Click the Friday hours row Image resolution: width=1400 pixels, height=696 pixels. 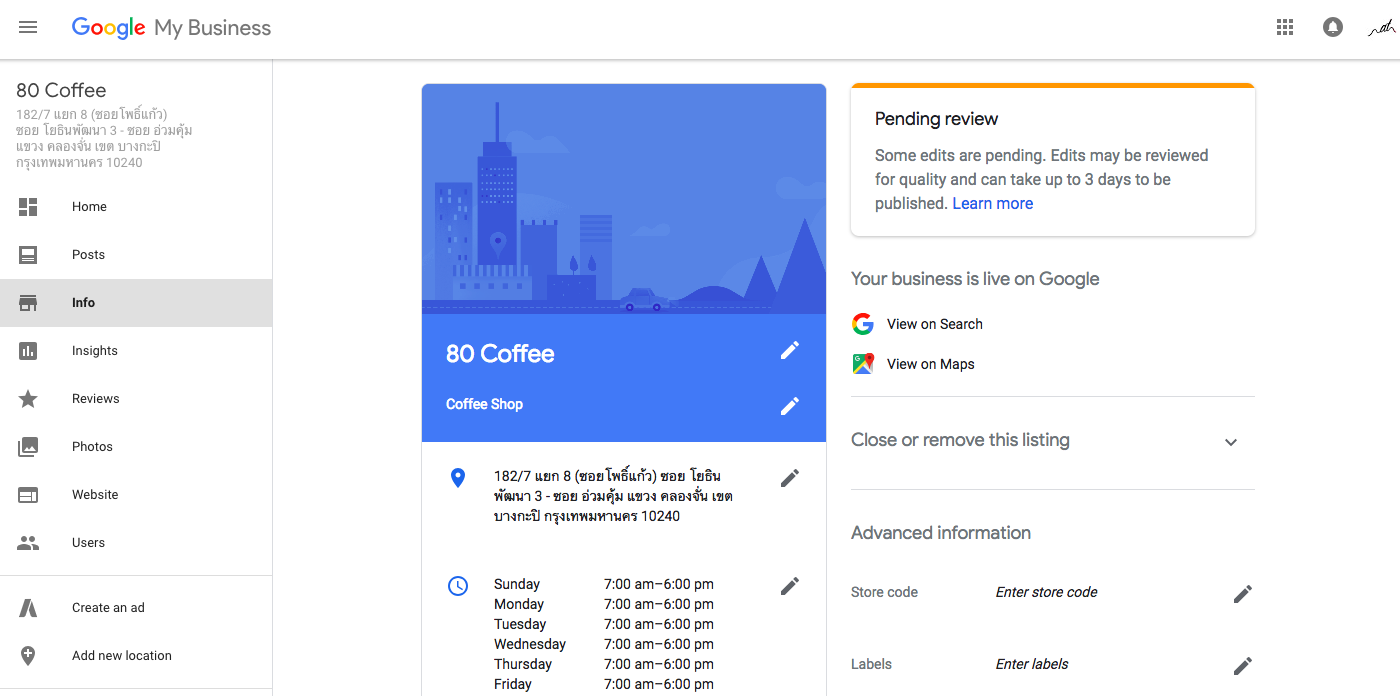click(604, 684)
